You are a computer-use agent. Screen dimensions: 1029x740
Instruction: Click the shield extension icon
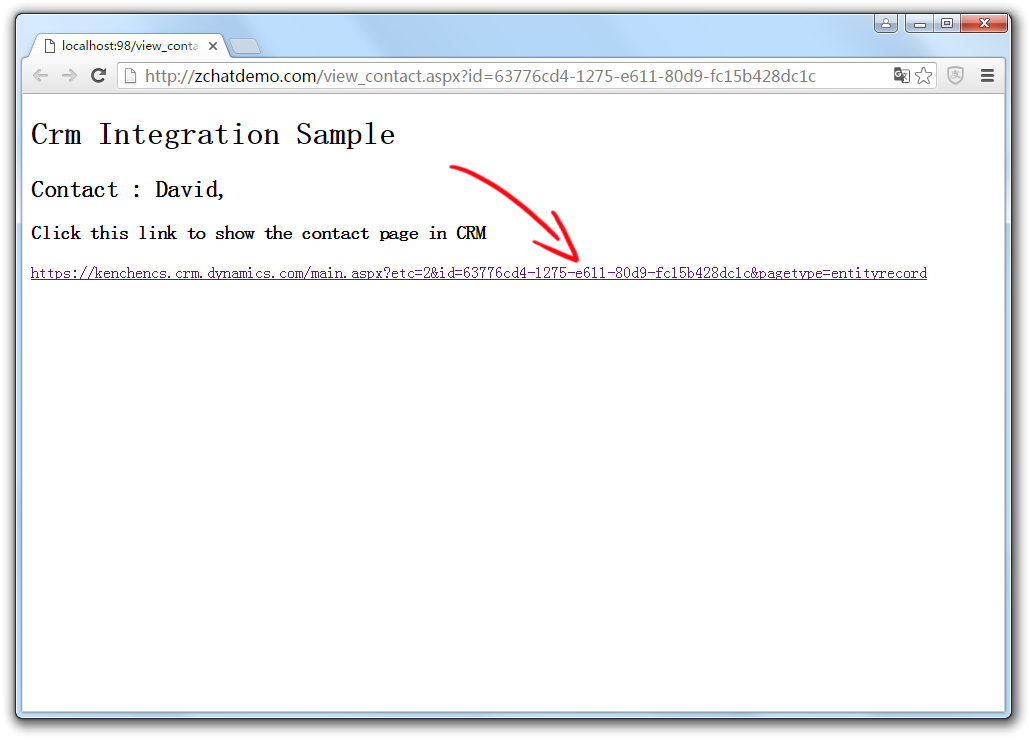coord(956,76)
